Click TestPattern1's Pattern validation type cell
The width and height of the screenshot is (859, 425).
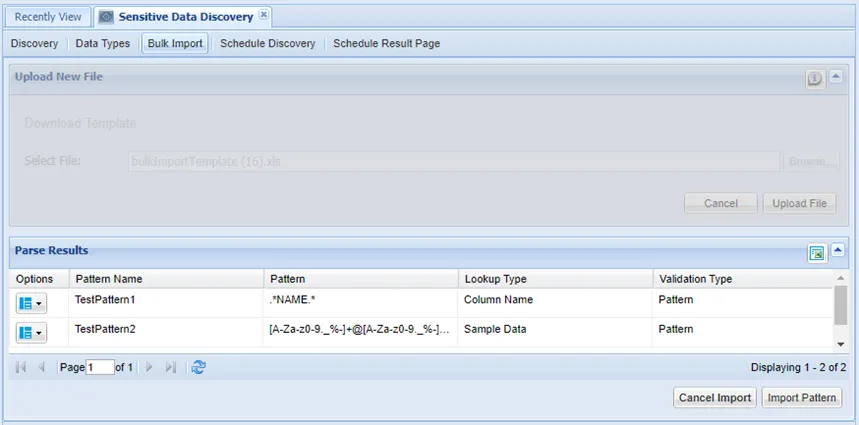(x=743, y=303)
